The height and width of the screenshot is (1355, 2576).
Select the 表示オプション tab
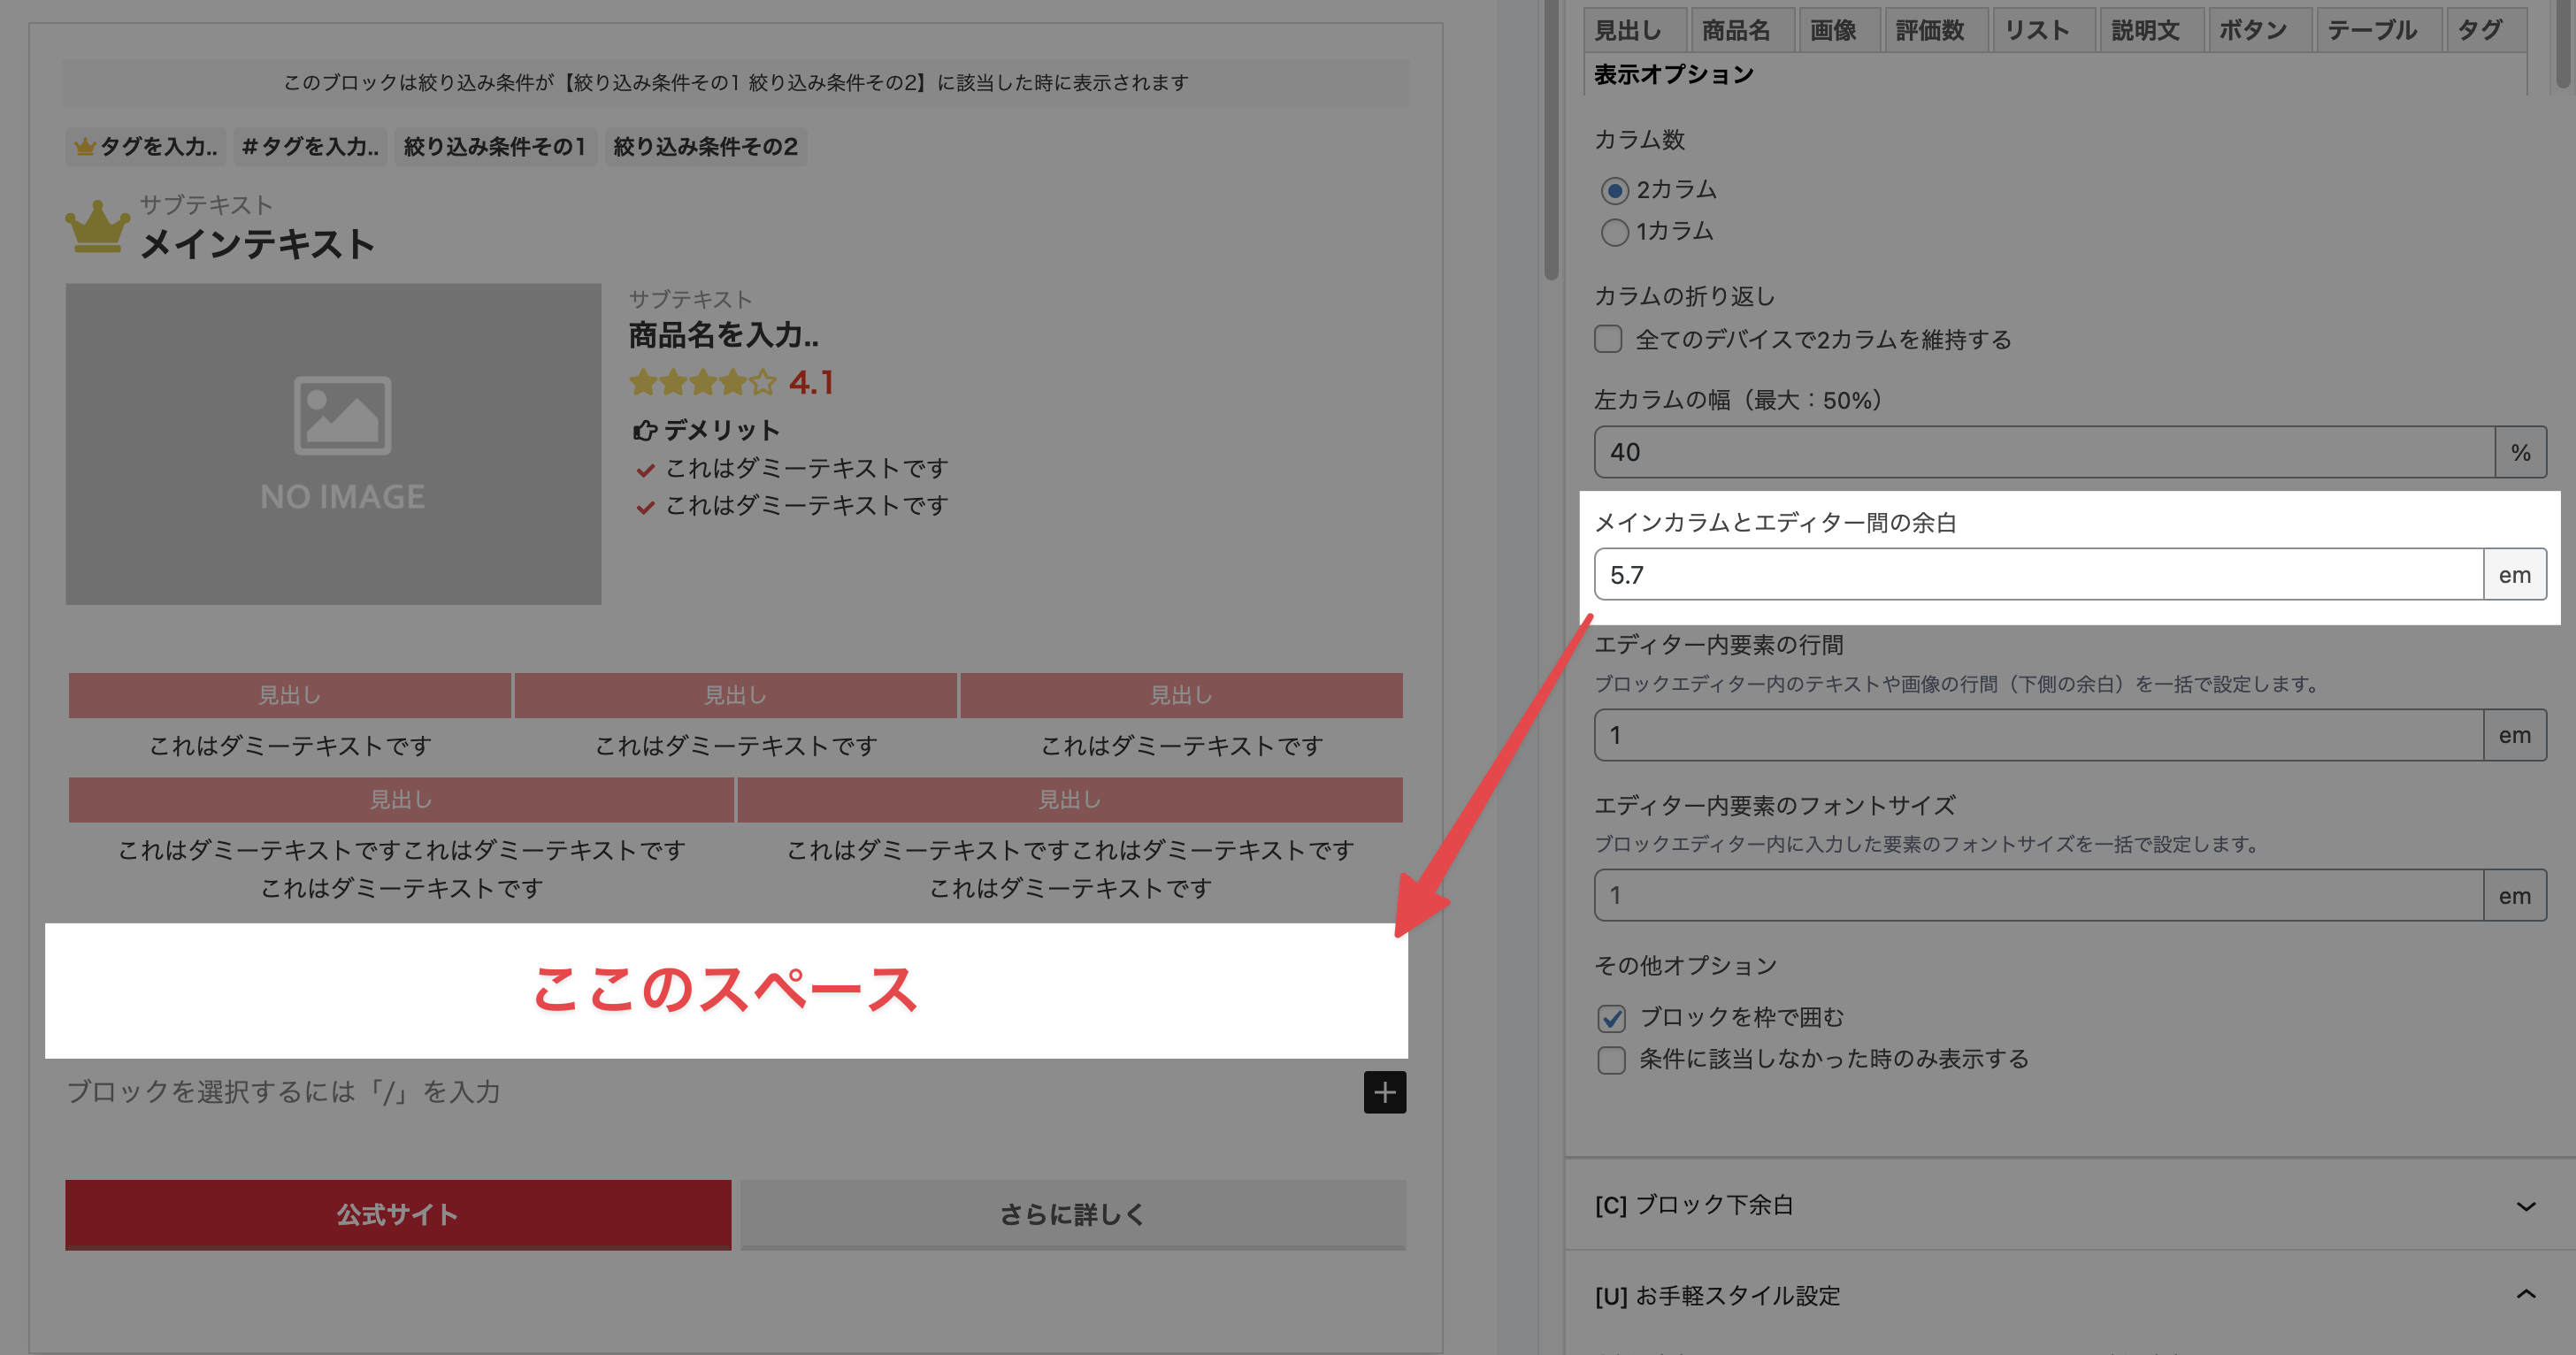click(x=1674, y=75)
